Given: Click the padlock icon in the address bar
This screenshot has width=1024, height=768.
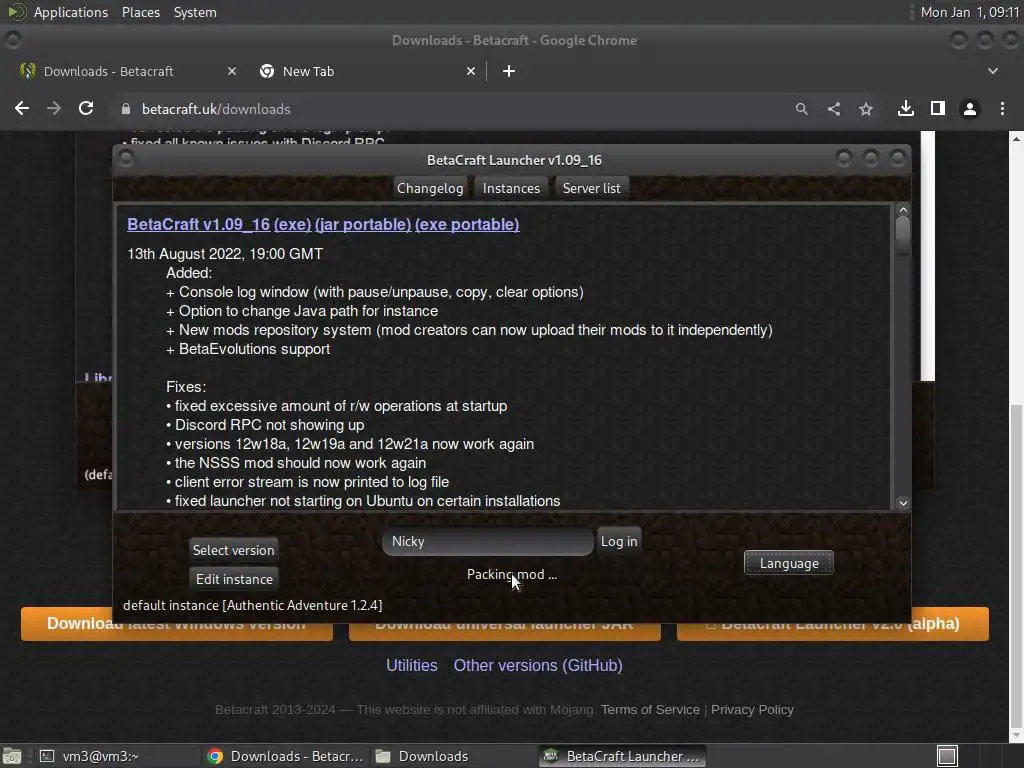Looking at the screenshot, I should tap(126, 109).
